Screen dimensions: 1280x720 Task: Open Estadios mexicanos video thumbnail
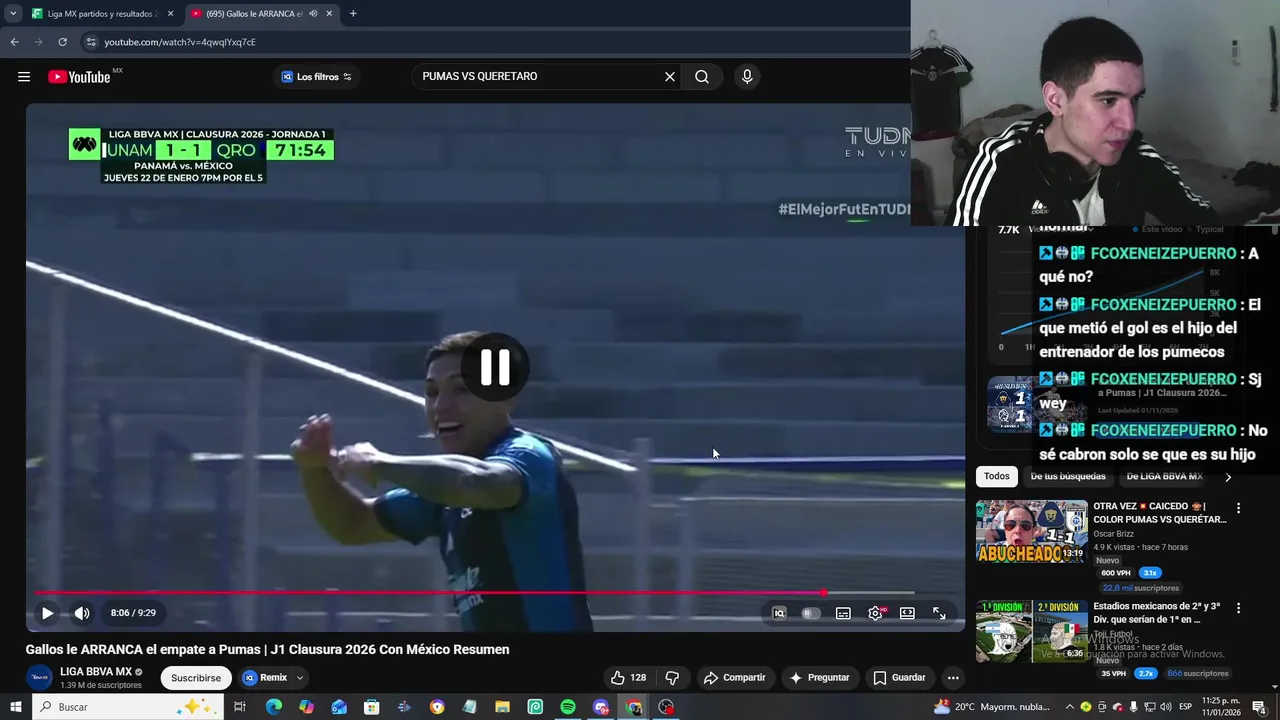[x=1031, y=631]
